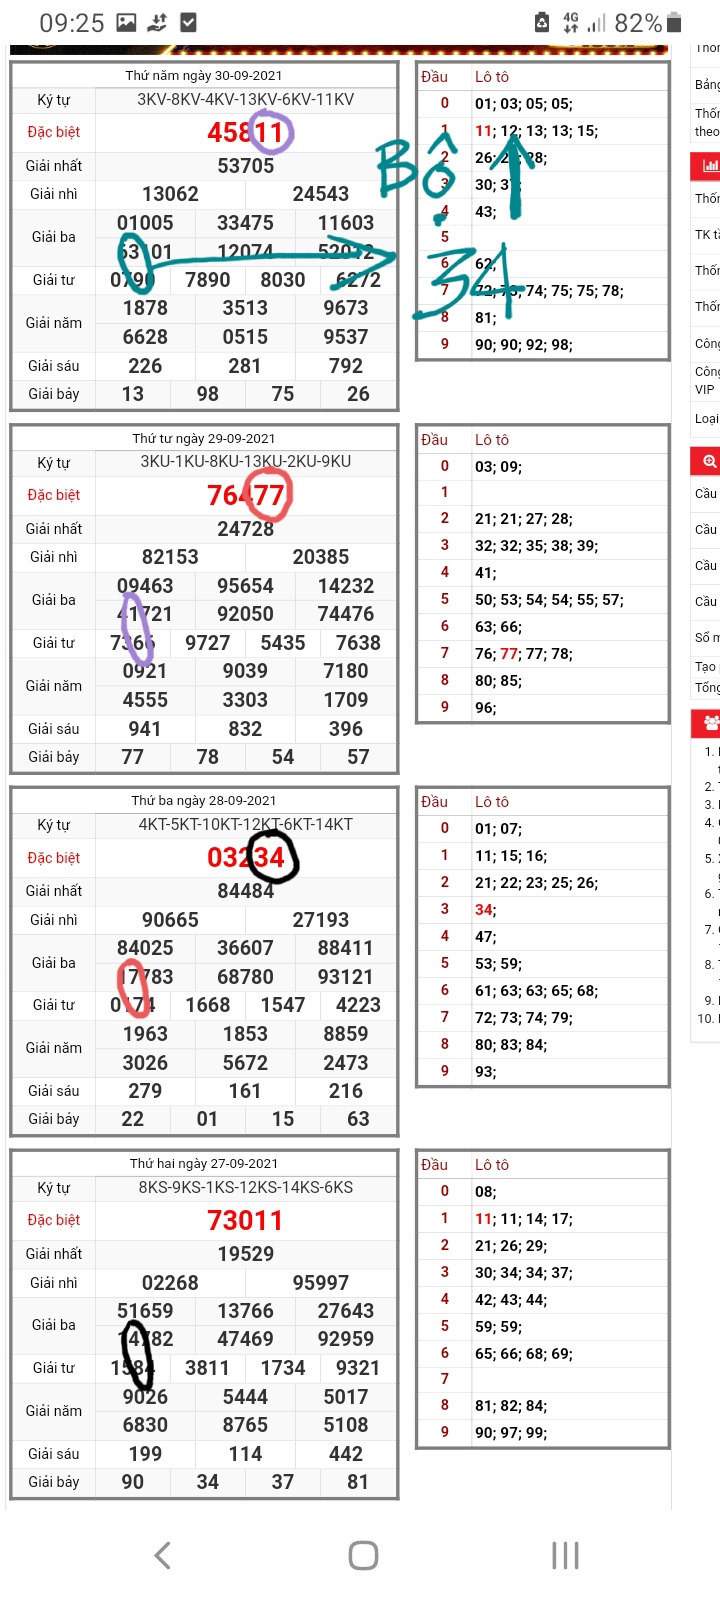This screenshot has height=1600, width=720.
Task: Tap the special prize number 03234
Action: pyautogui.click(x=246, y=857)
